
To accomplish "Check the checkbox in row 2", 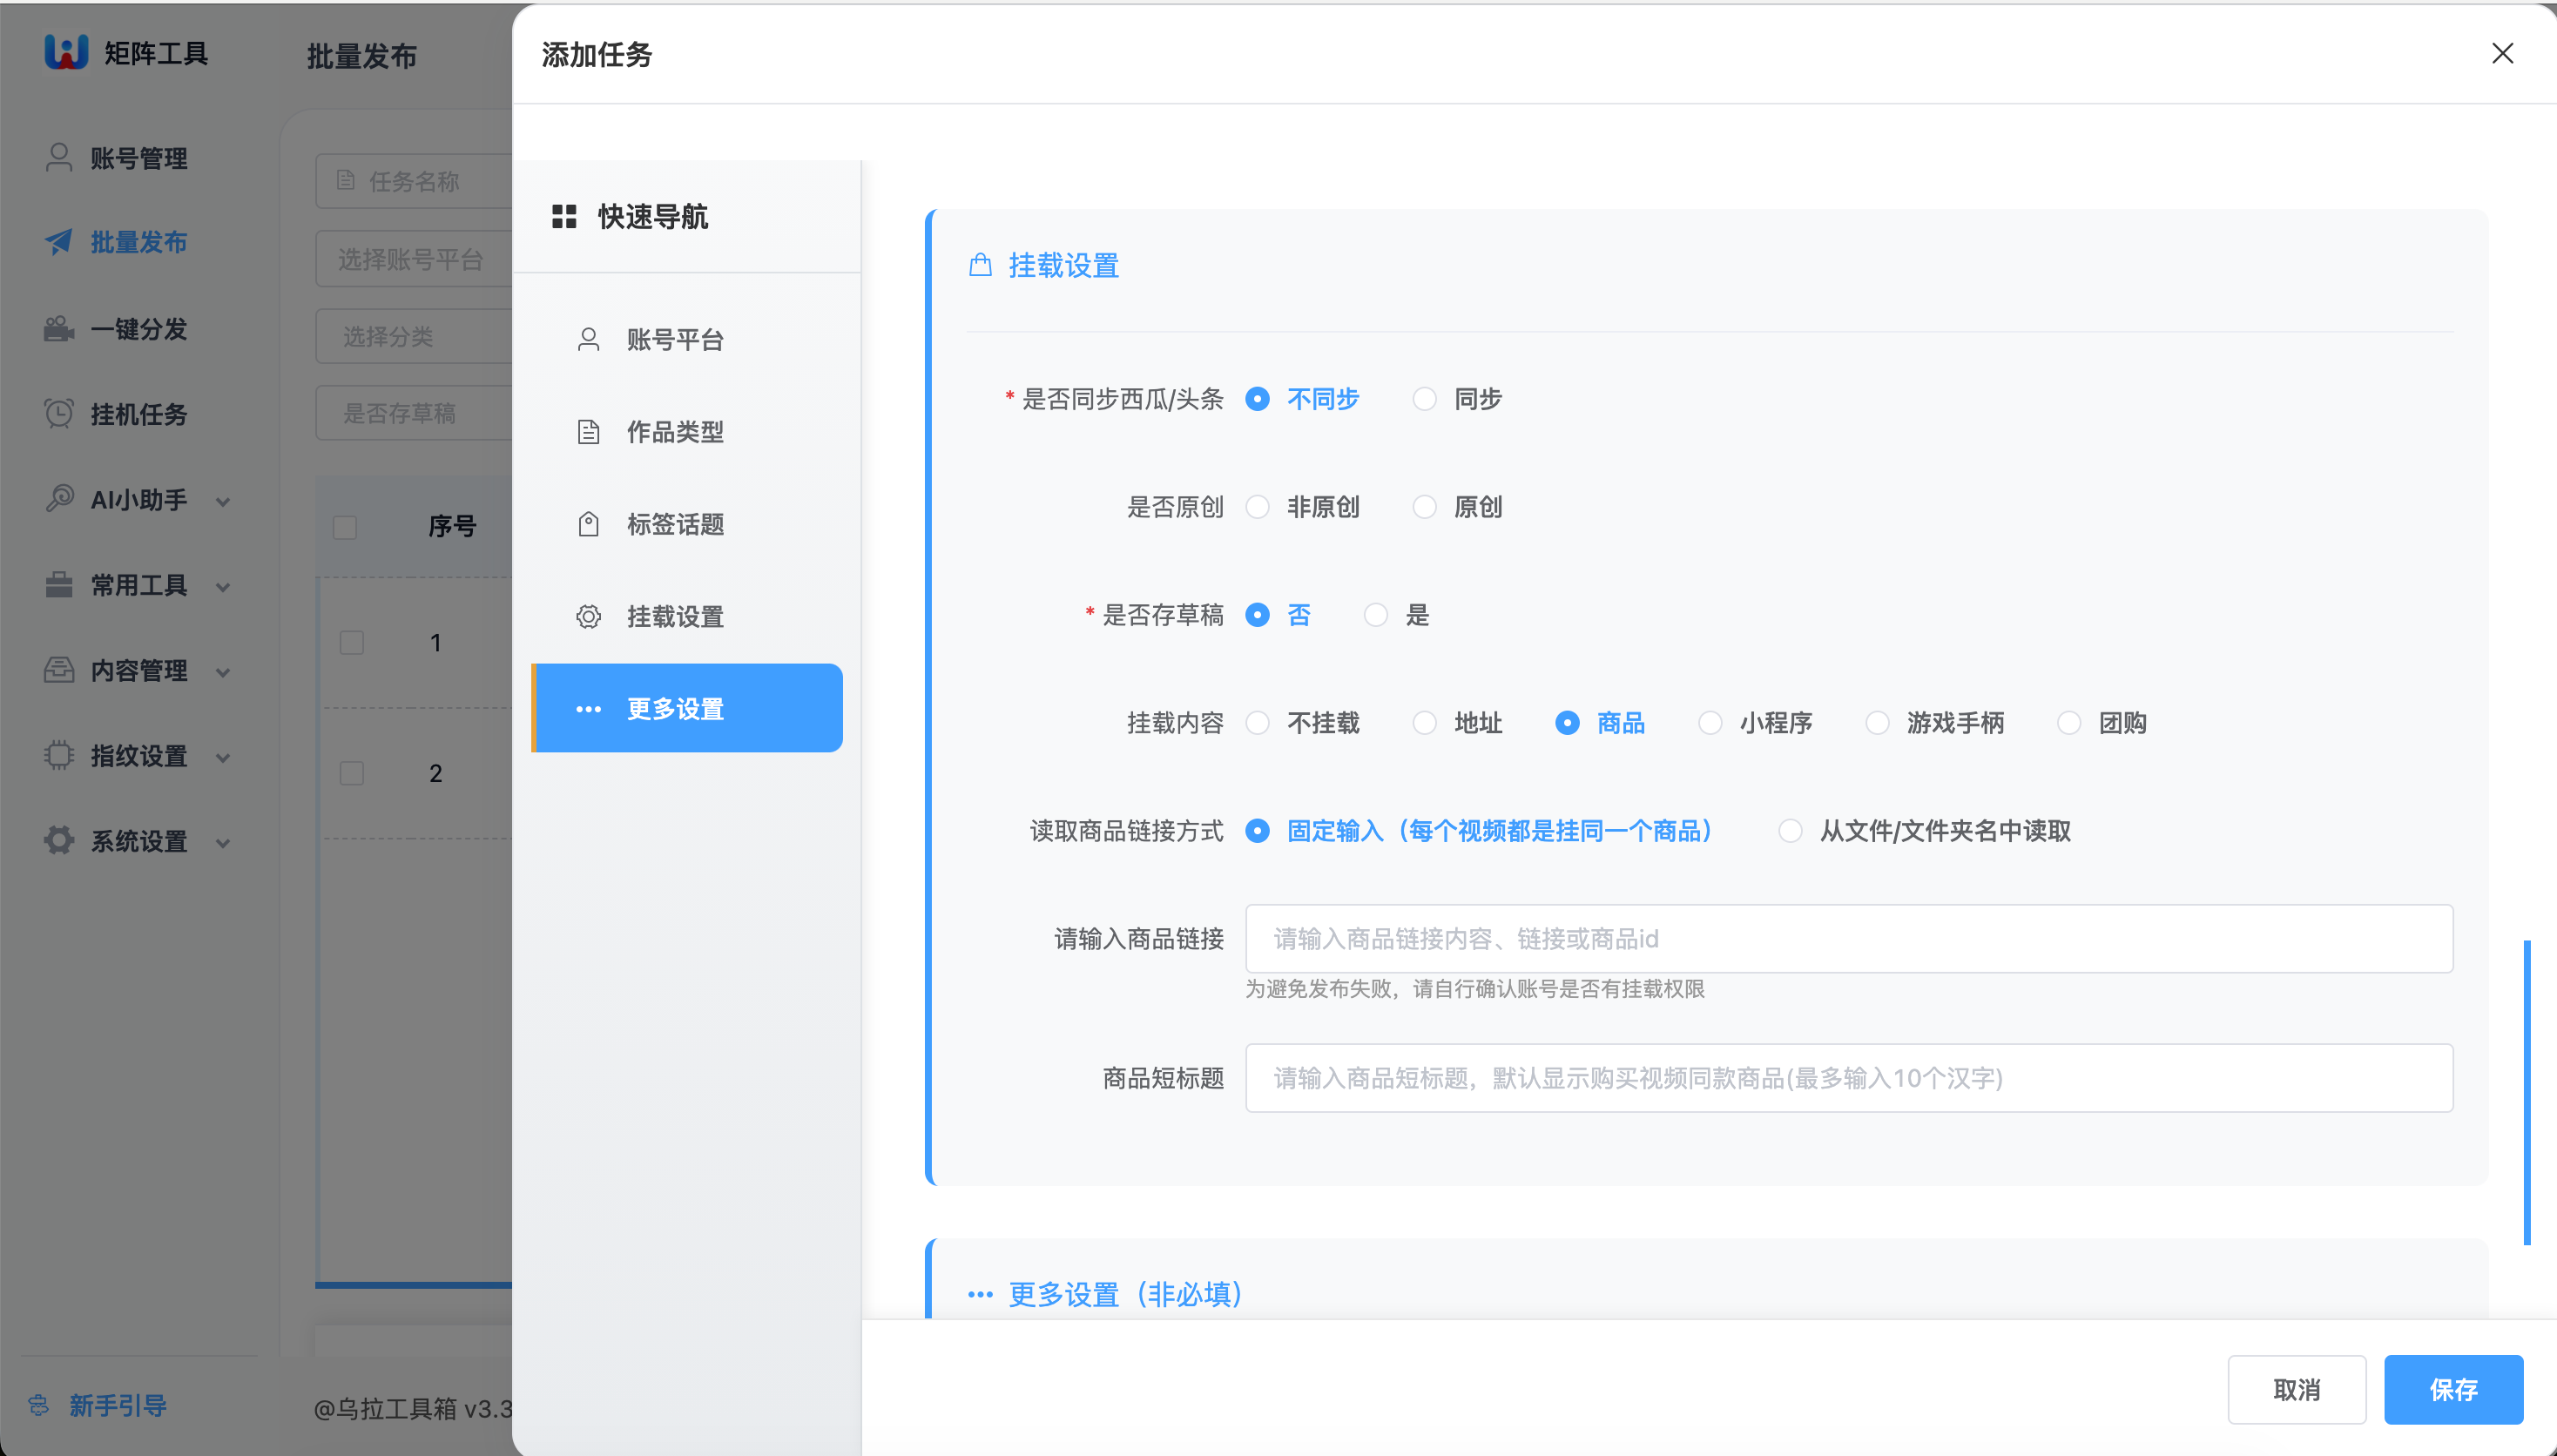I will pos(352,773).
